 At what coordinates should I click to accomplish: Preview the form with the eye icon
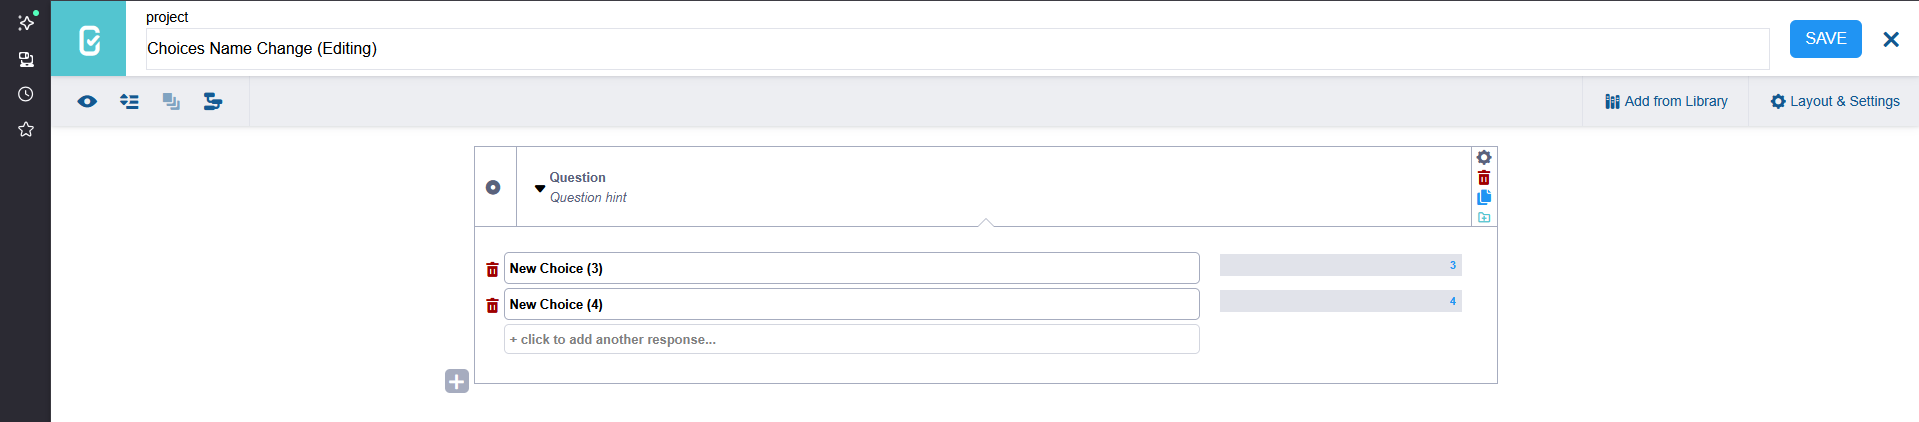click(87, 101)
